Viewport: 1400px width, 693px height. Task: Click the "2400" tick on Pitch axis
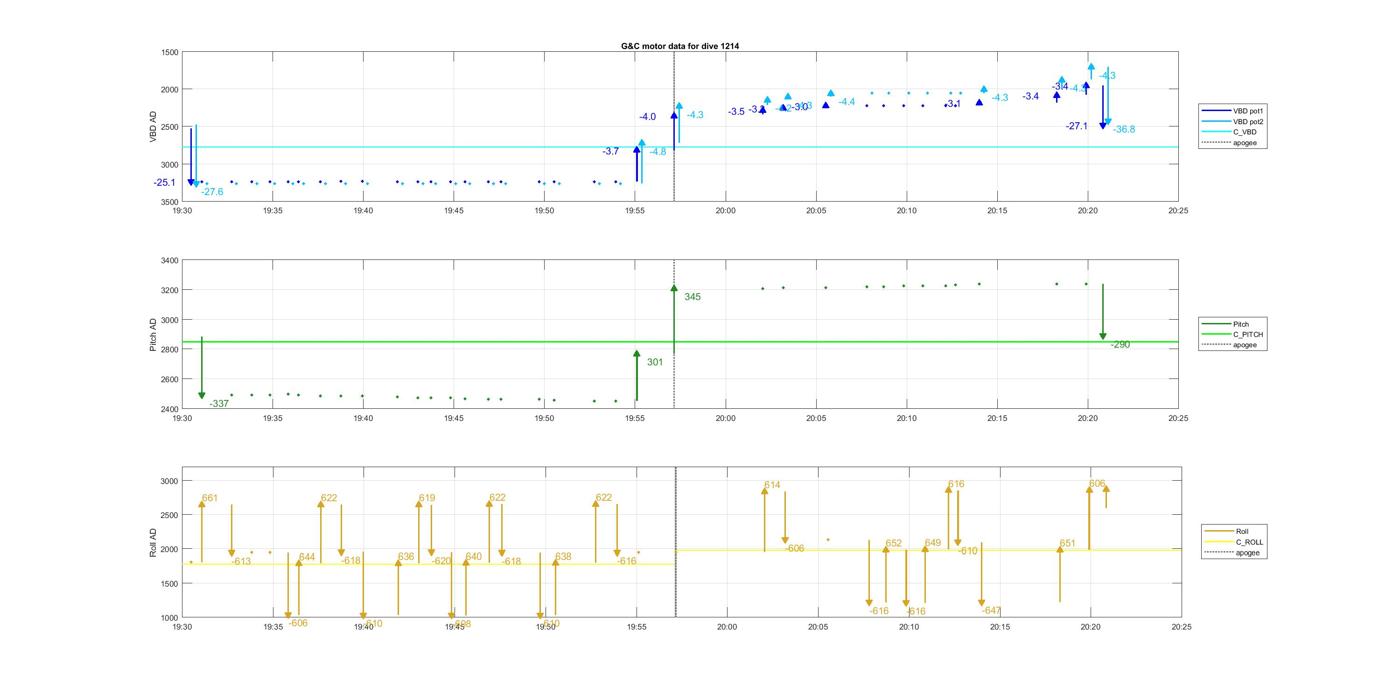click(169, 409)
